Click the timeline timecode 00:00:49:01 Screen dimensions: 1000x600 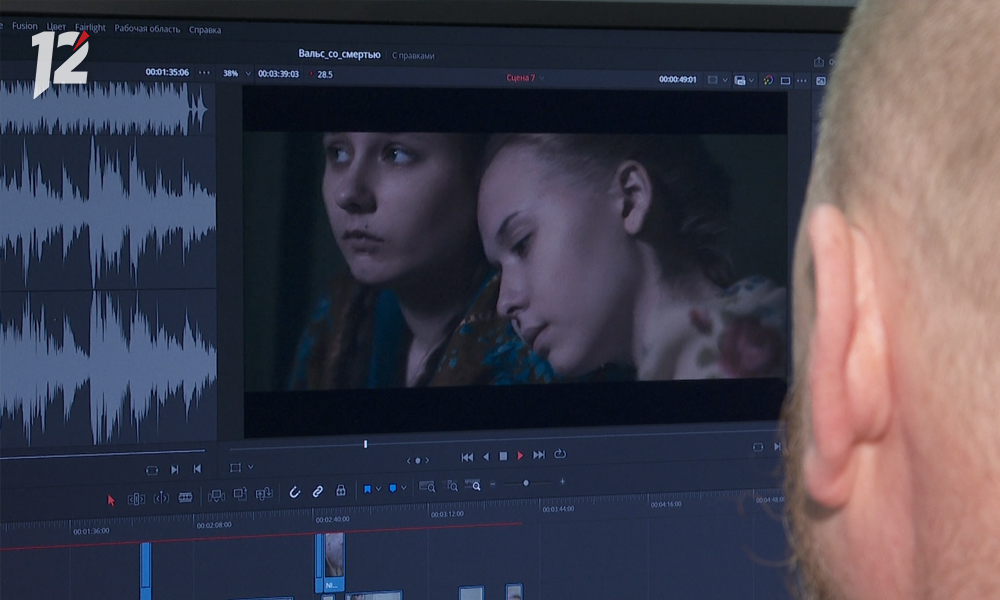point(678,79)
